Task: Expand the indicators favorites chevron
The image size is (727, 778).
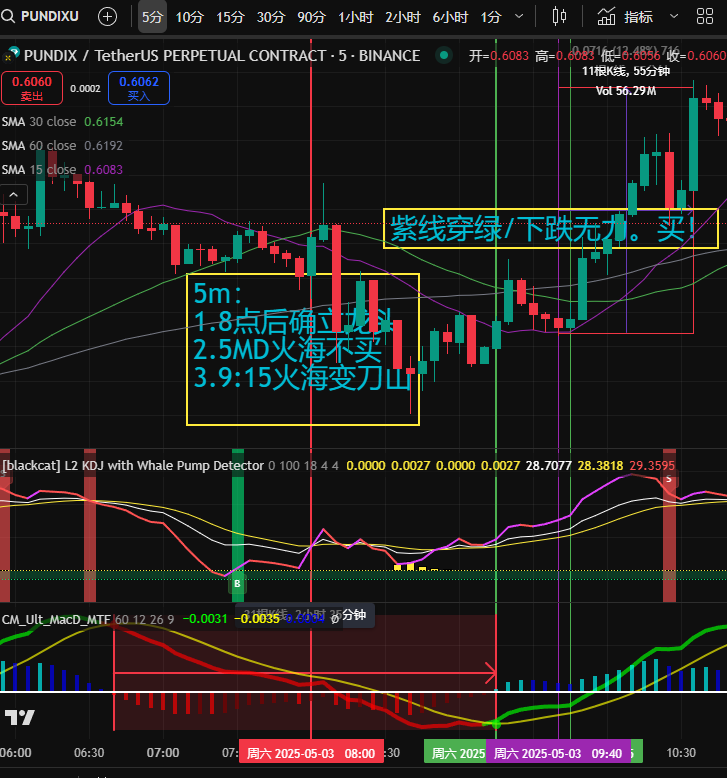Action: [x=673, y=16]
